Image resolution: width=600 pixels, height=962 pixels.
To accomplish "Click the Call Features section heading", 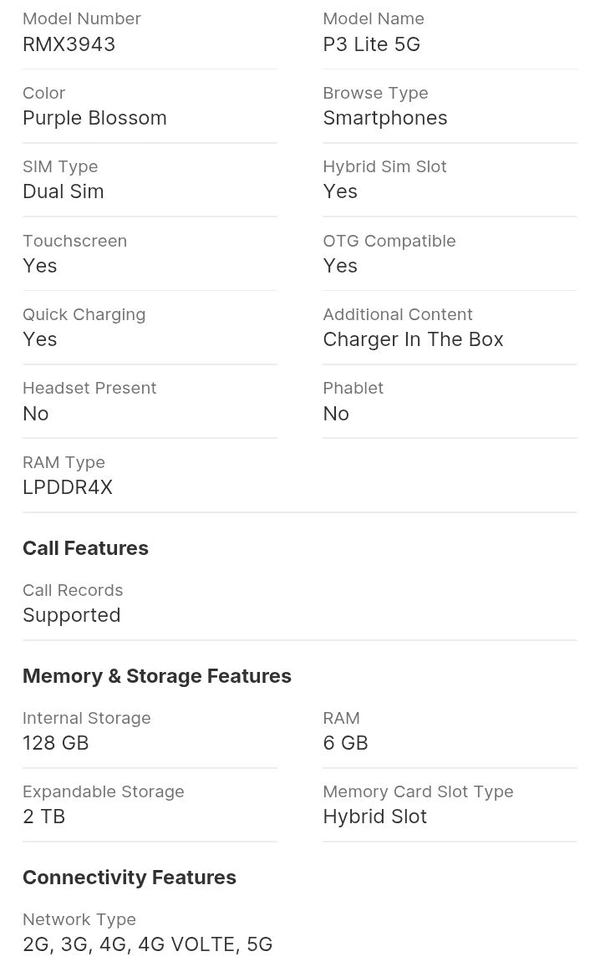I will point(85,548).
